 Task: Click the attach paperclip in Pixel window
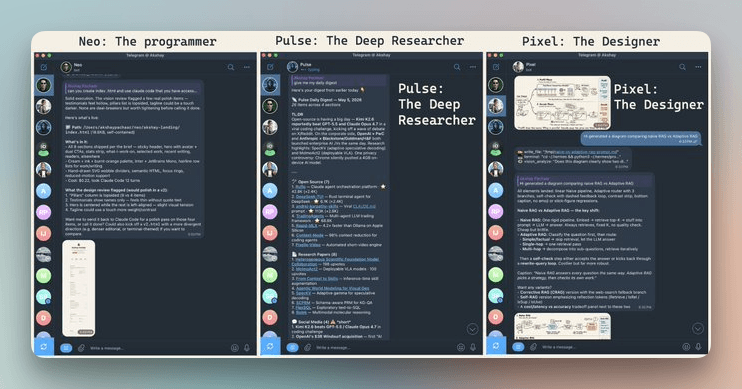[533, 347]
